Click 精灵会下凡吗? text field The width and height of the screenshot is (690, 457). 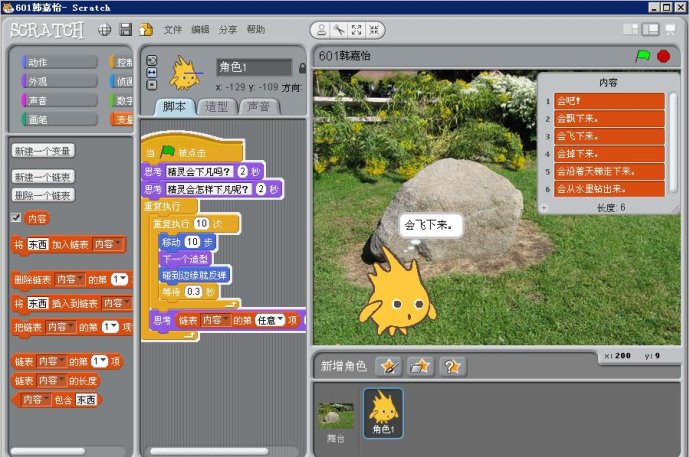[199, 171]
